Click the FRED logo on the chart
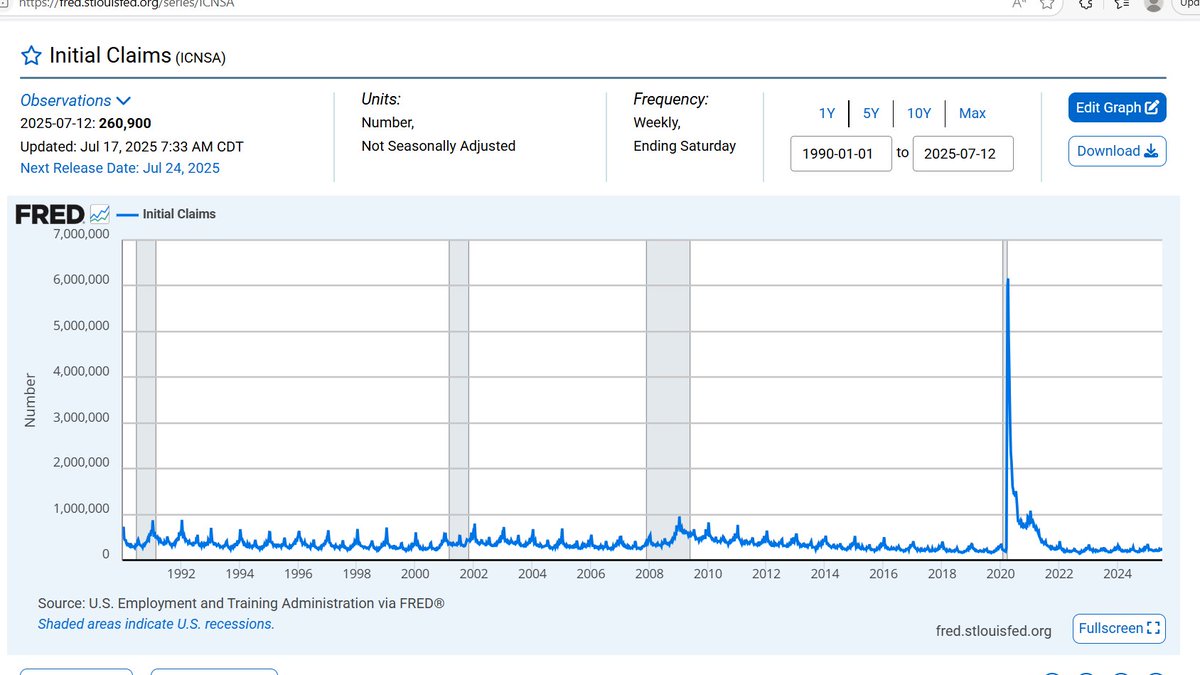The height and width of the screenshot is (675, 1200). coord(50,214)
